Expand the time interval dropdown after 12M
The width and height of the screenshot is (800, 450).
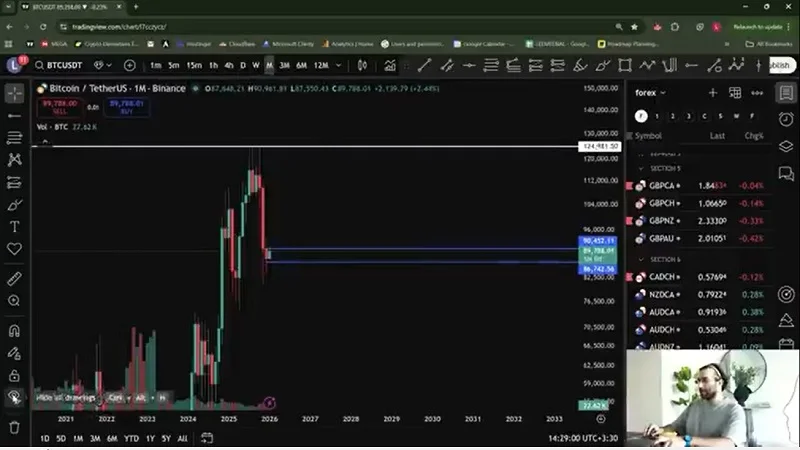[340, 65]
